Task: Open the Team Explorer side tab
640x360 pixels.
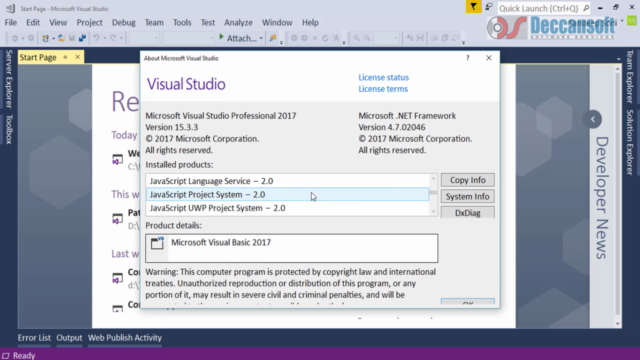Action: pos(630,76)
